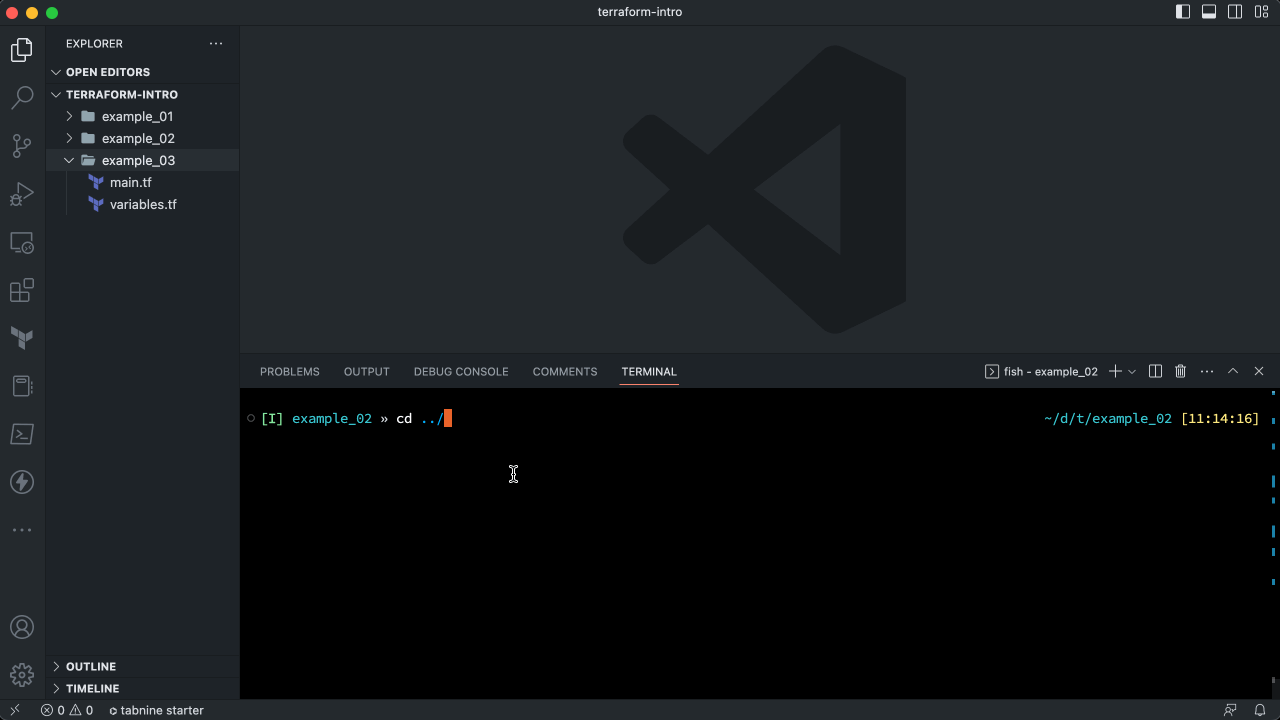The width and height of the screenshot is (1280, 720).
Task: Click the tabnine starter status bar item
Action: pyautogui.click(x=157, y=710)
